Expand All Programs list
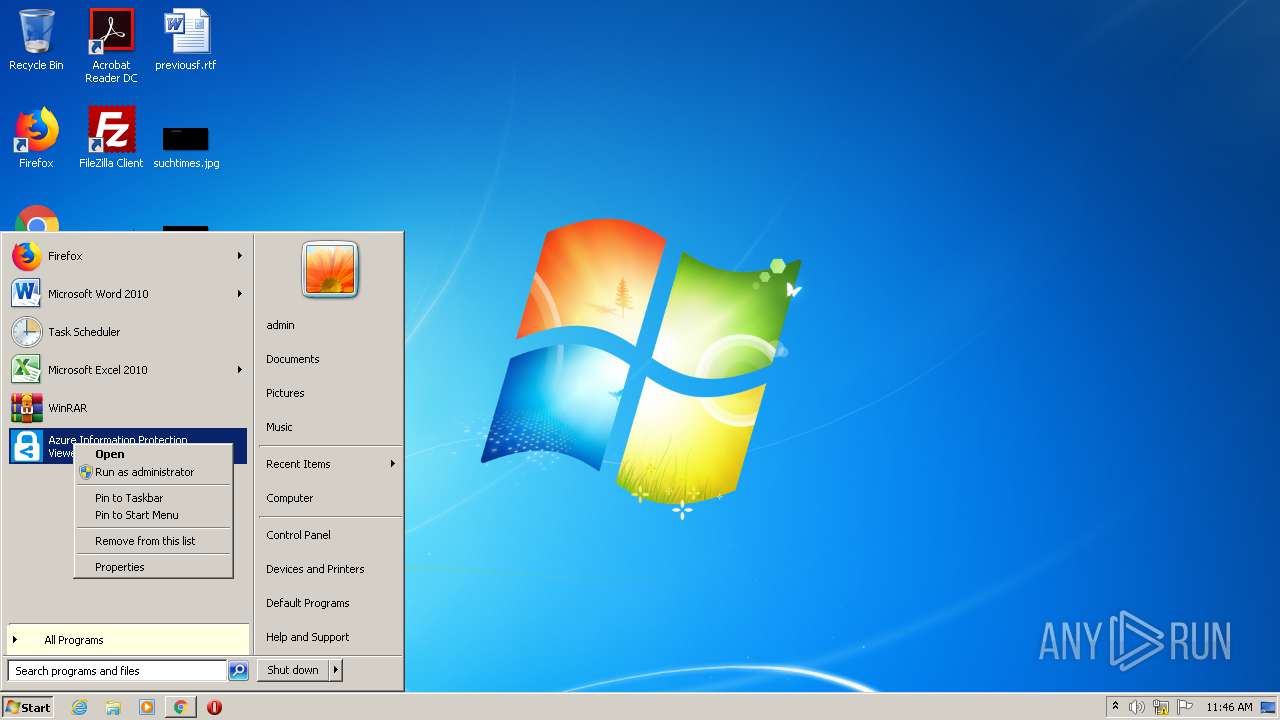1280x720 pixels. [128, 640]
